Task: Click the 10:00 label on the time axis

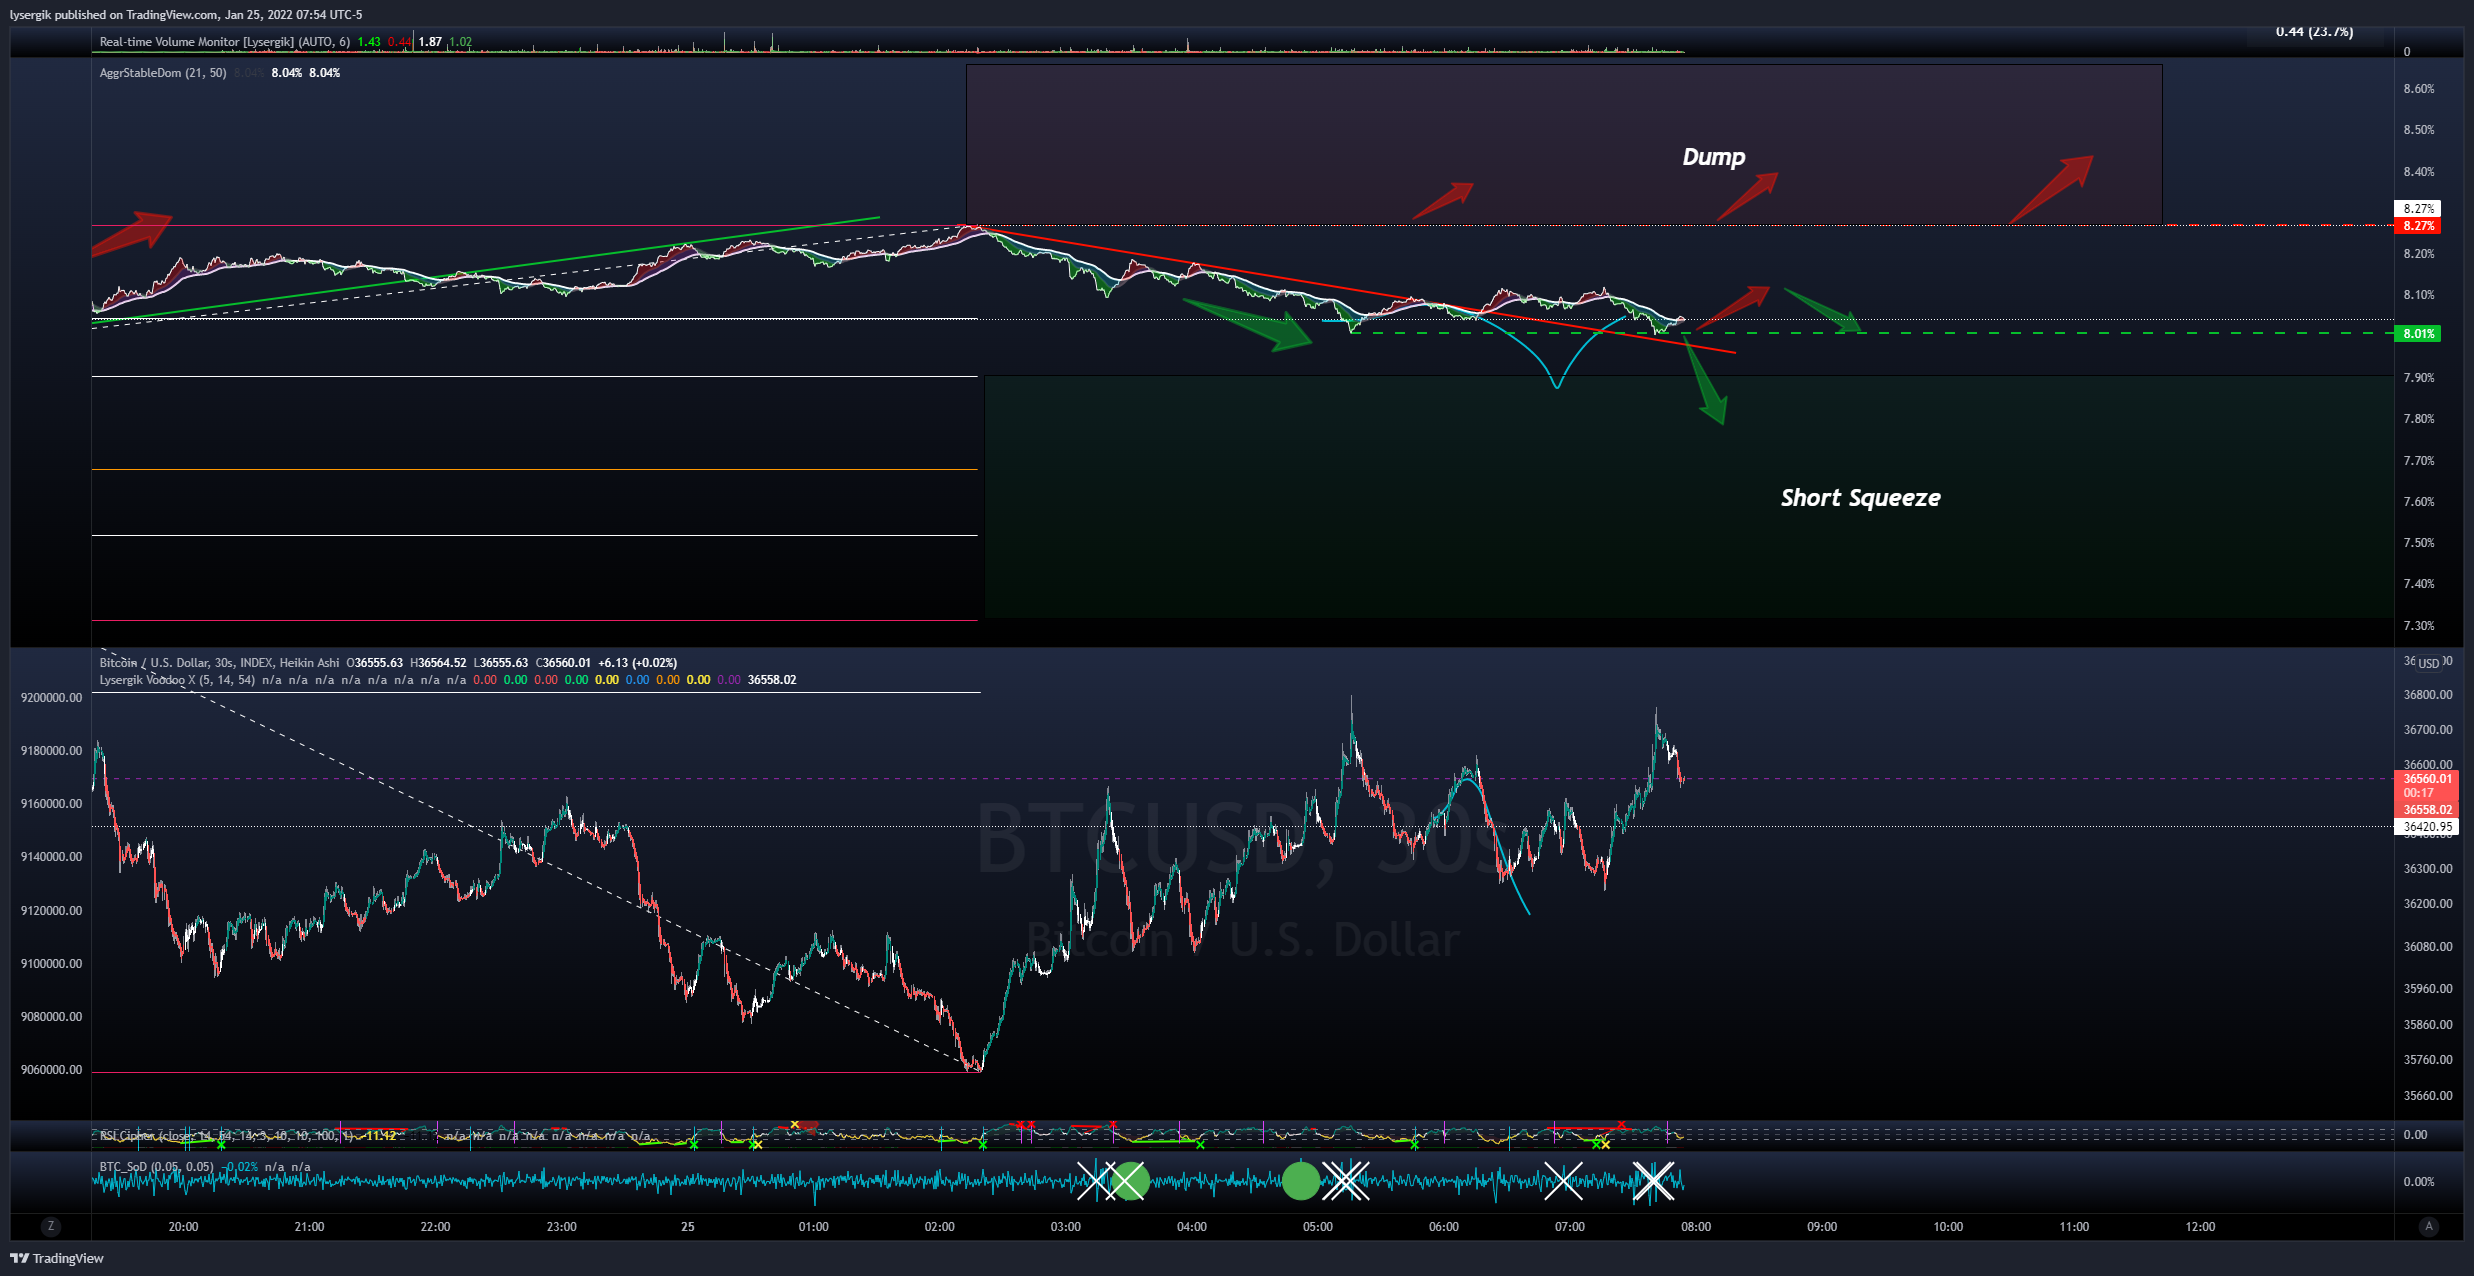Action: 1947,1227
